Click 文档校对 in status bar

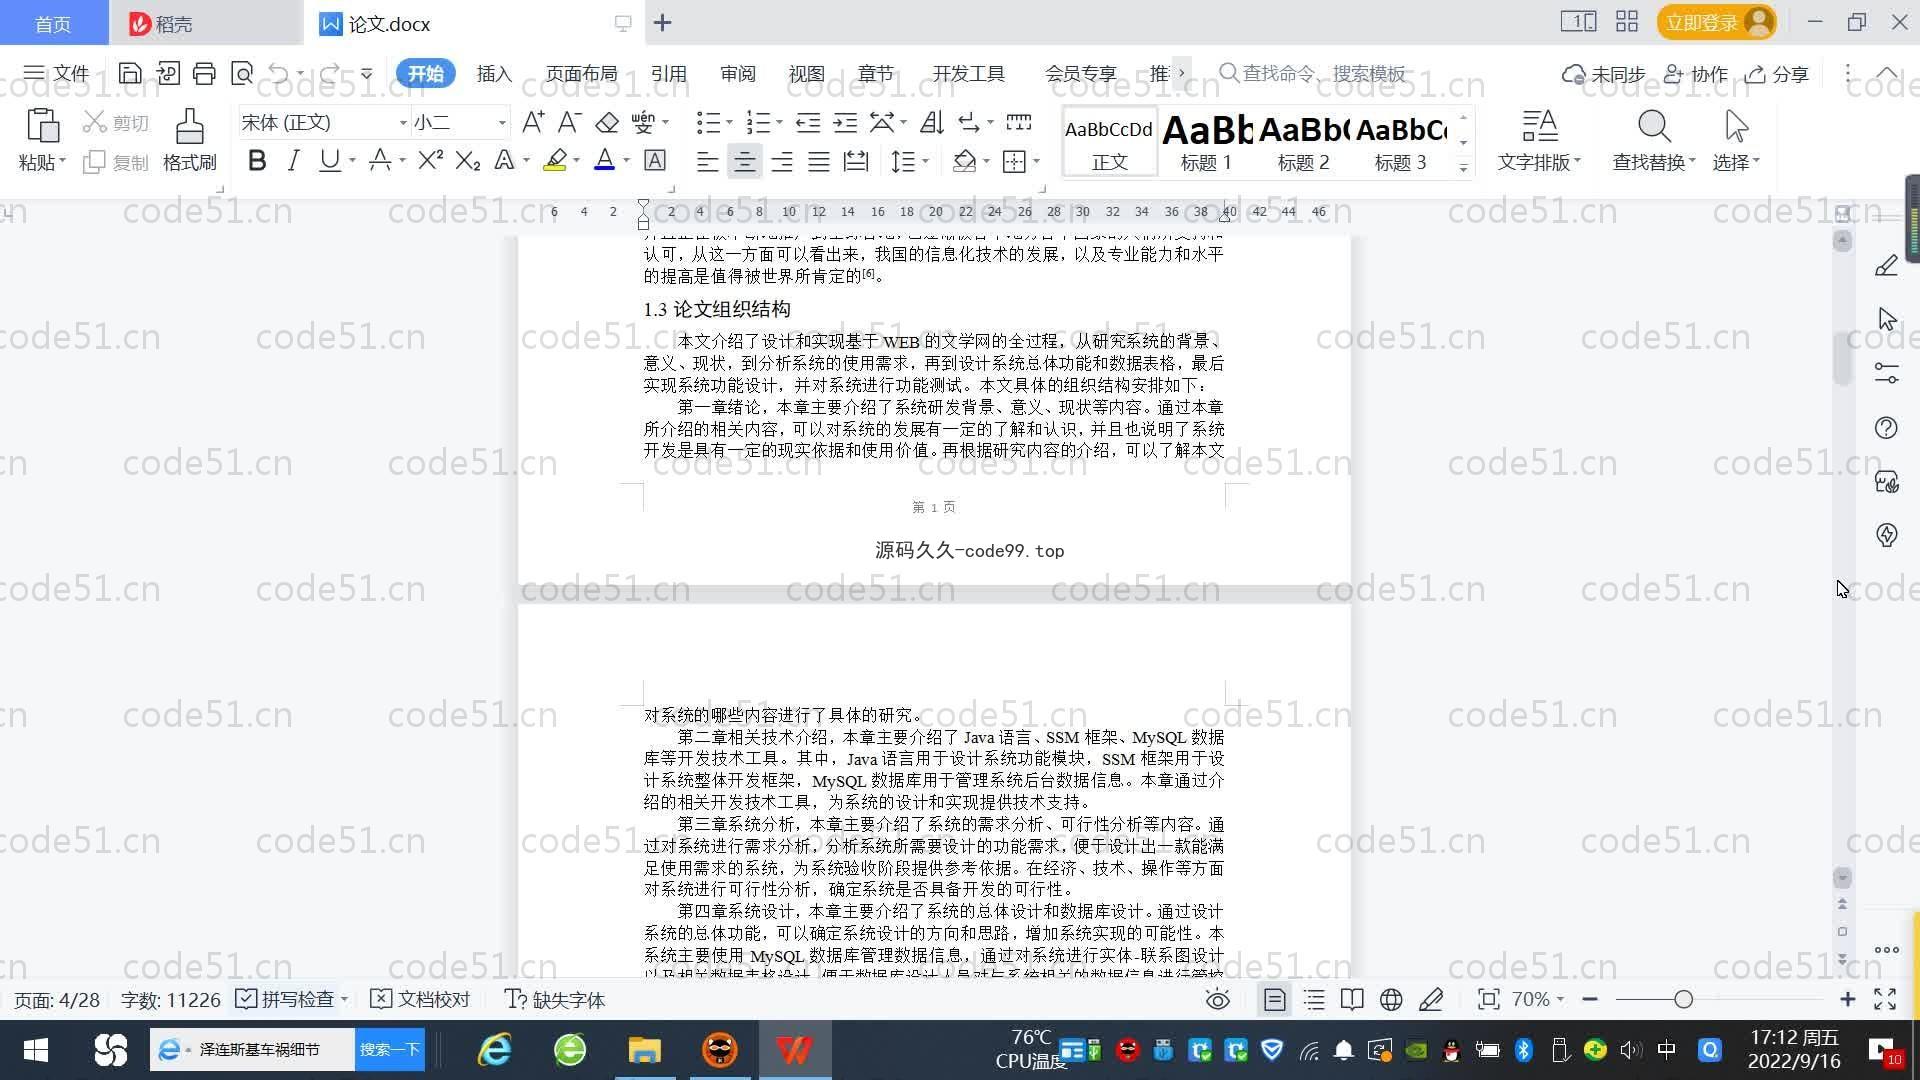click(420, 999)
